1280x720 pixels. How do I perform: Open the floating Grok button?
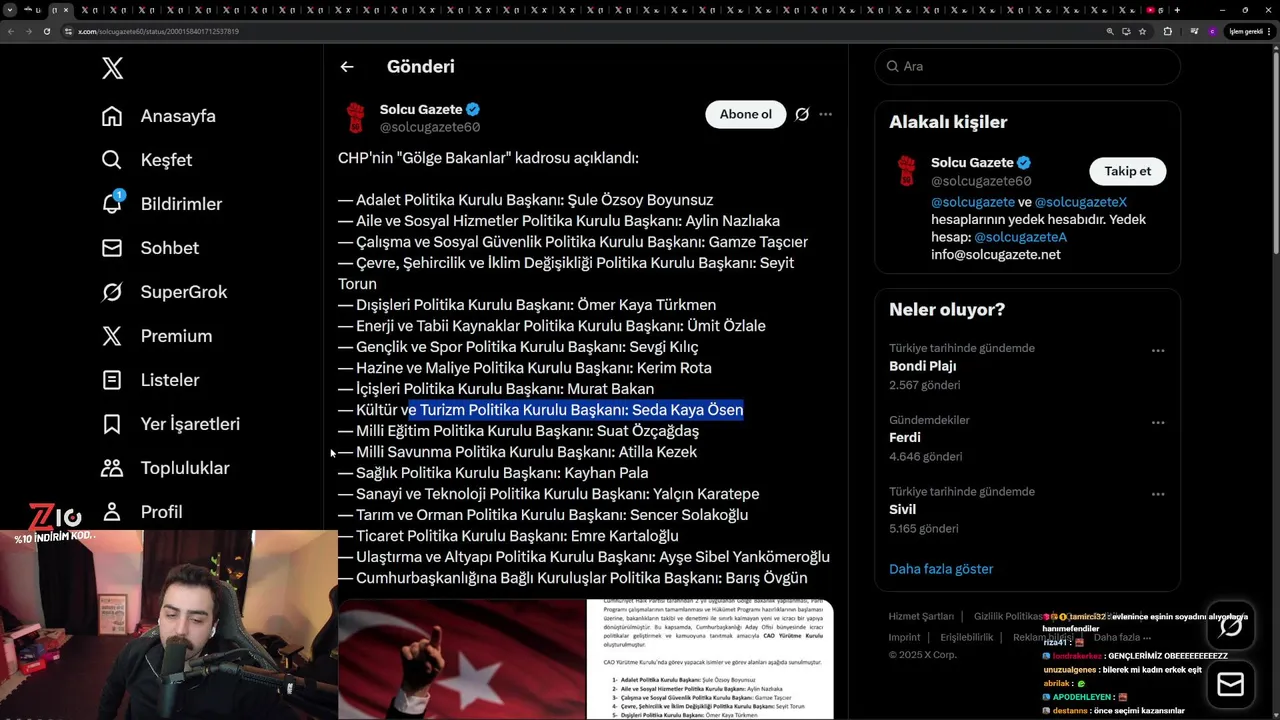(x=1231, y=627)
